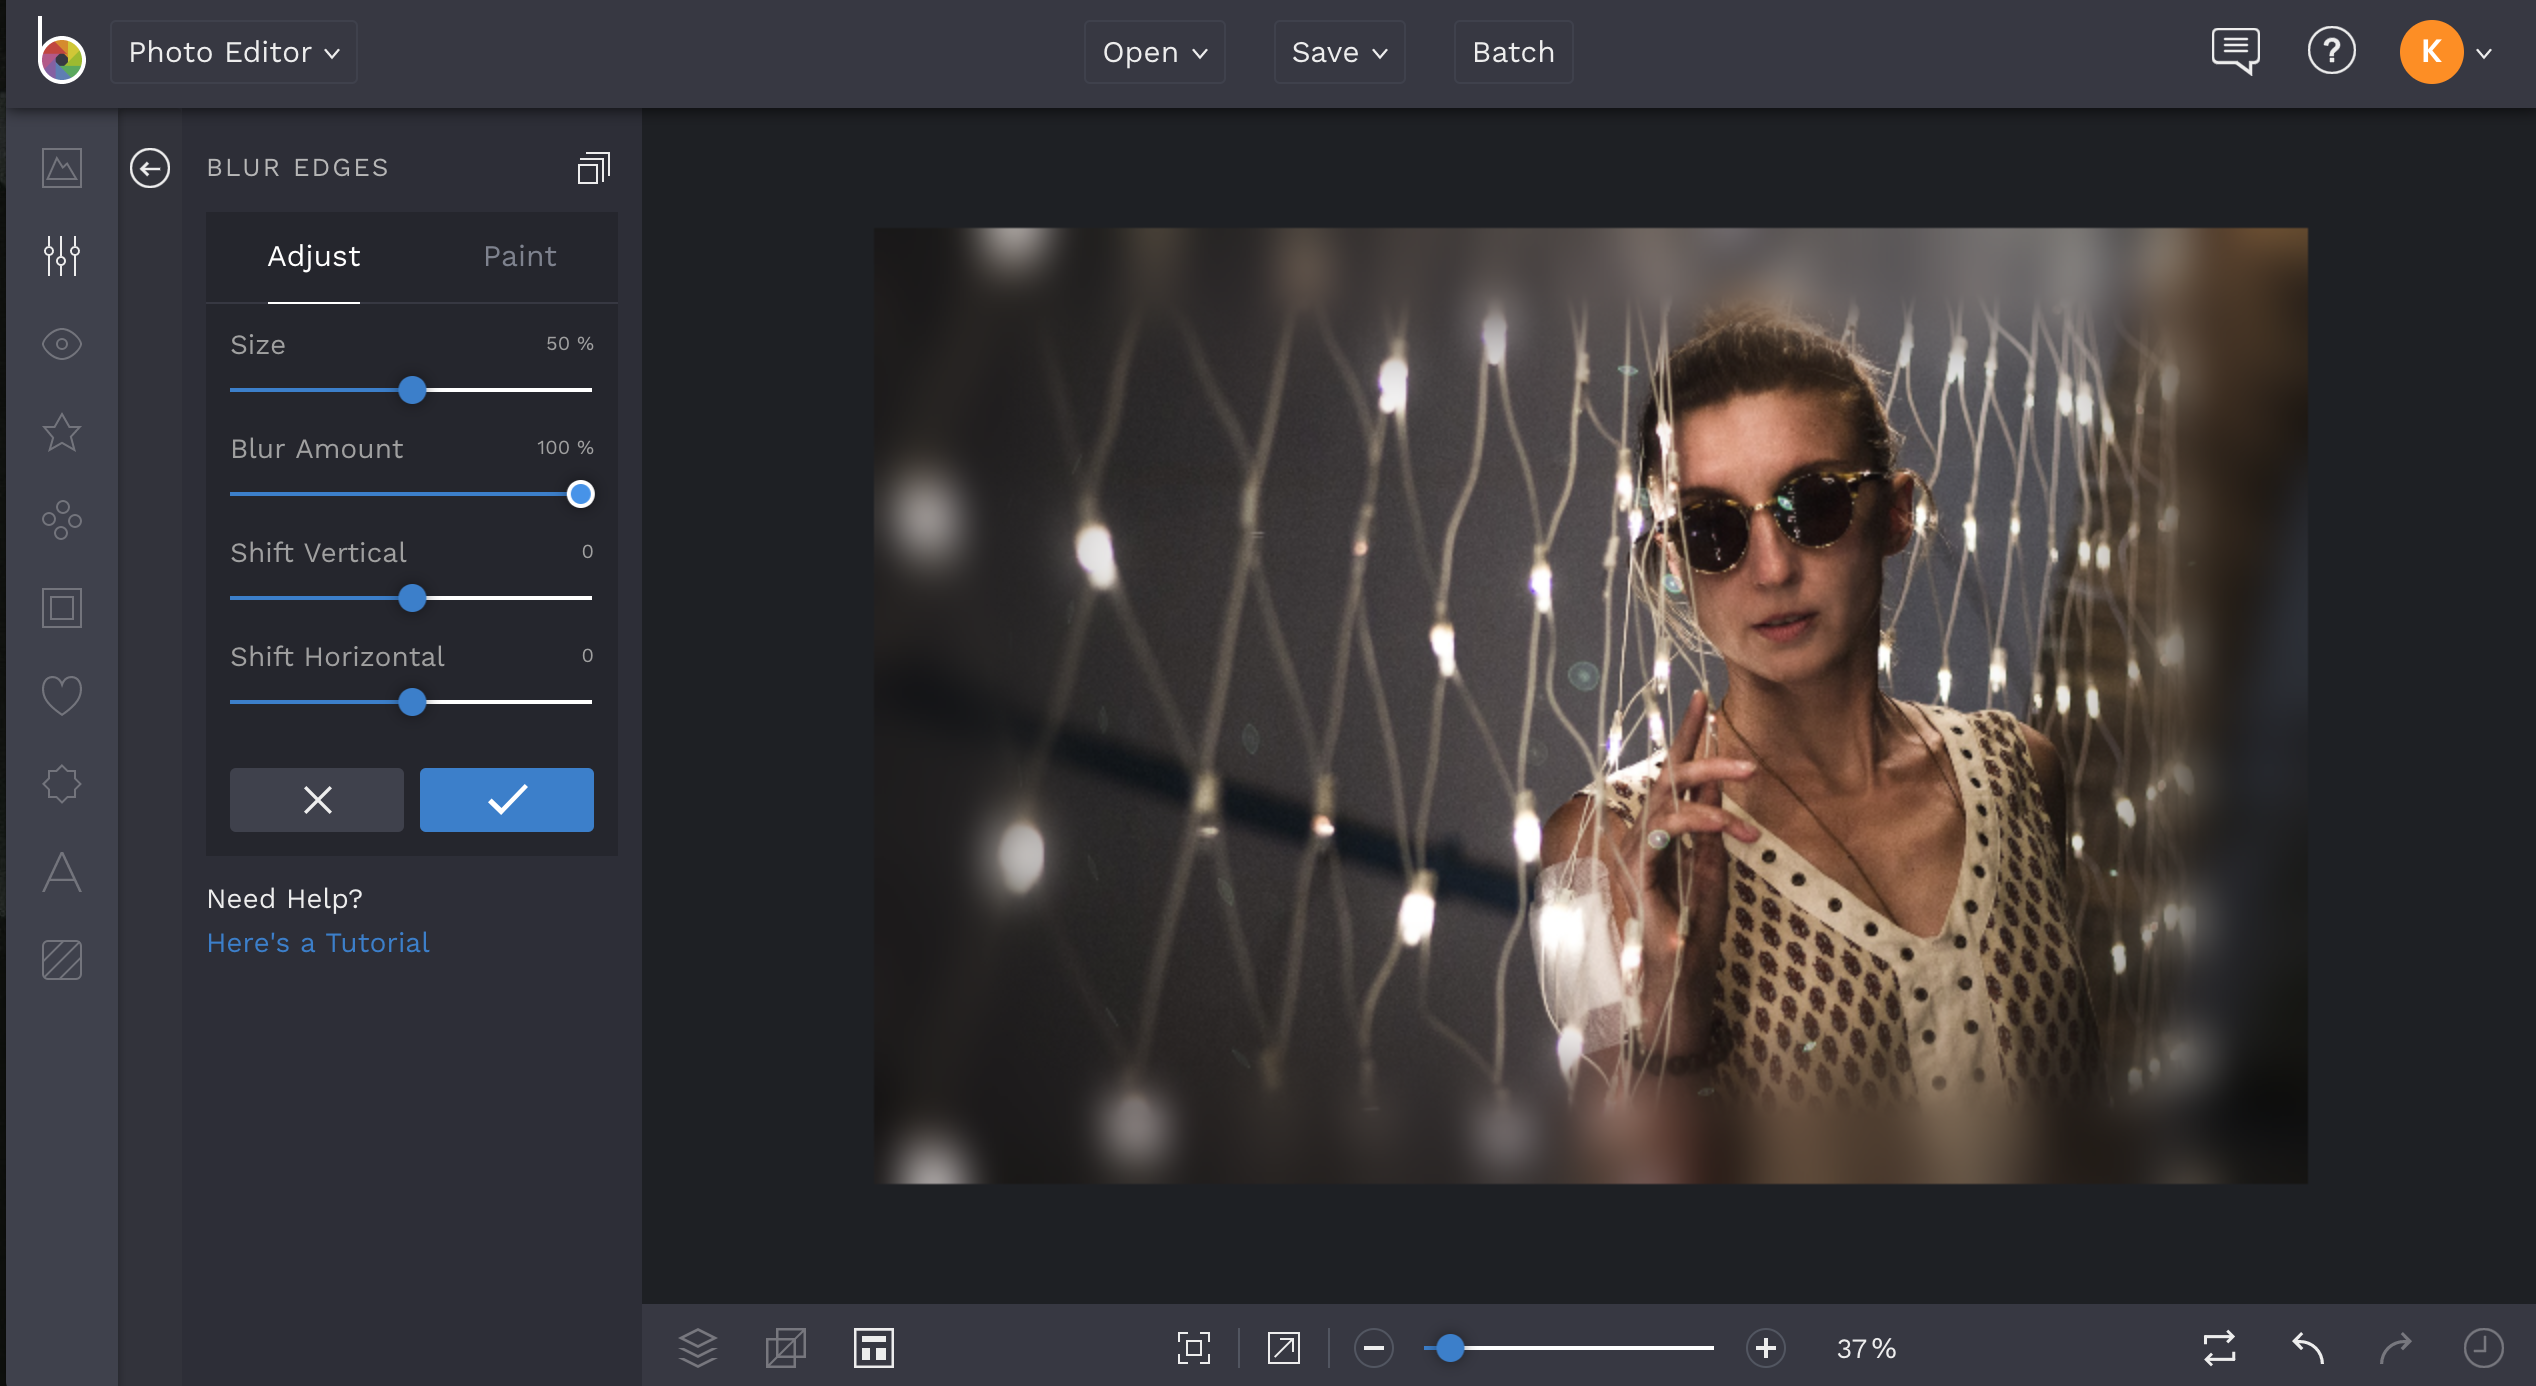Click the flatten layers icon in the bottom bar

click(x=785, y=1348)
